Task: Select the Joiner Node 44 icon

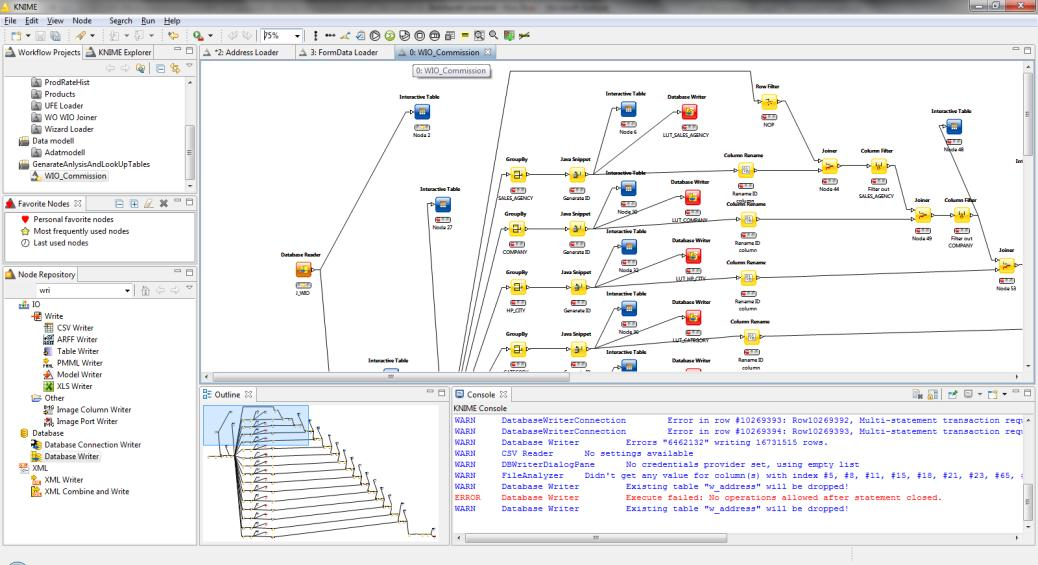Action: 829,166
